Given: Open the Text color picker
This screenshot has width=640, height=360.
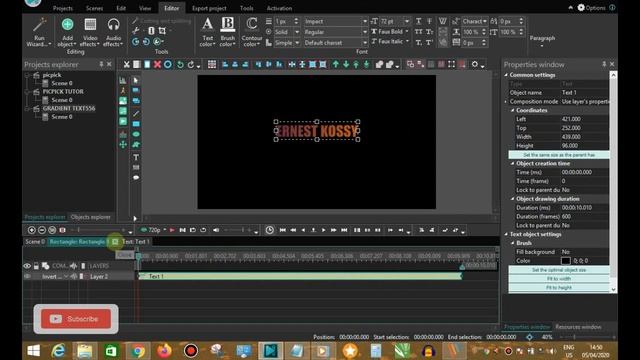Looking at the screenshot, I should (207, 32).
